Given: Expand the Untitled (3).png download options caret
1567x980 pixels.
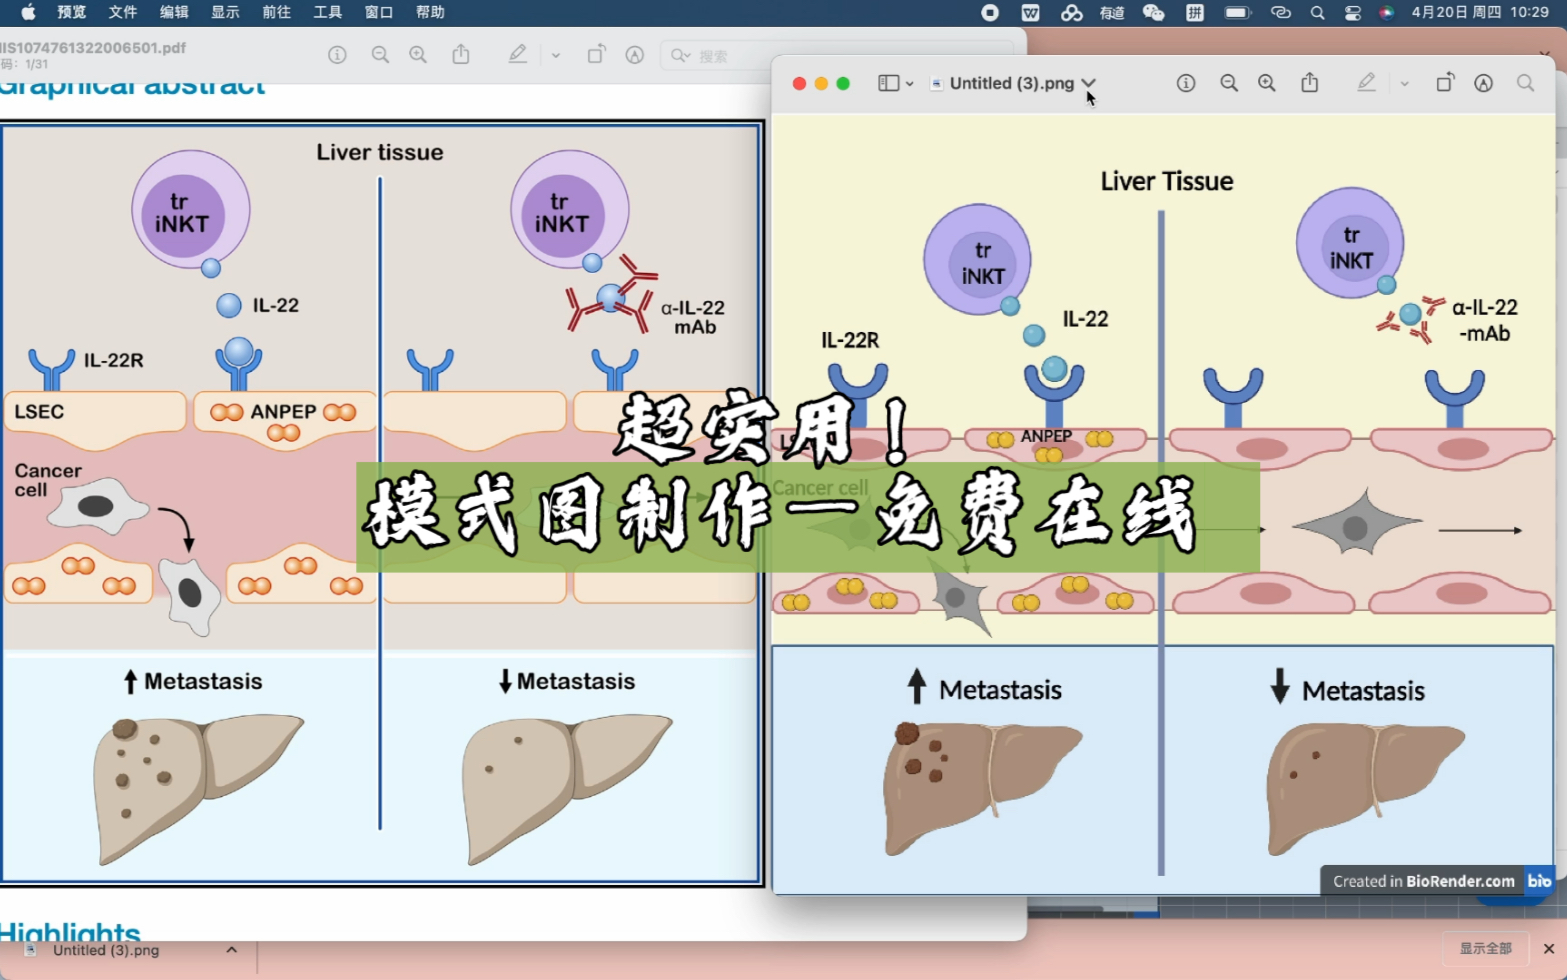Looking at the screenshot, I should (x=231, y=950).
